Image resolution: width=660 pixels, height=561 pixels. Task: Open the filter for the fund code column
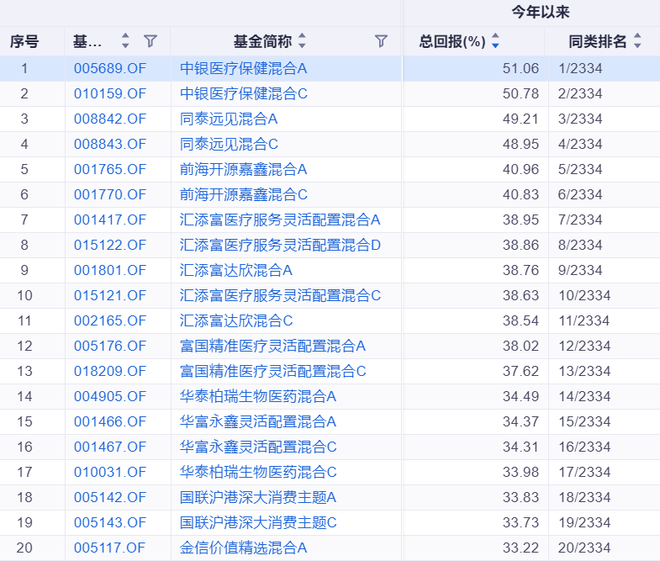[x=150, y=41]
